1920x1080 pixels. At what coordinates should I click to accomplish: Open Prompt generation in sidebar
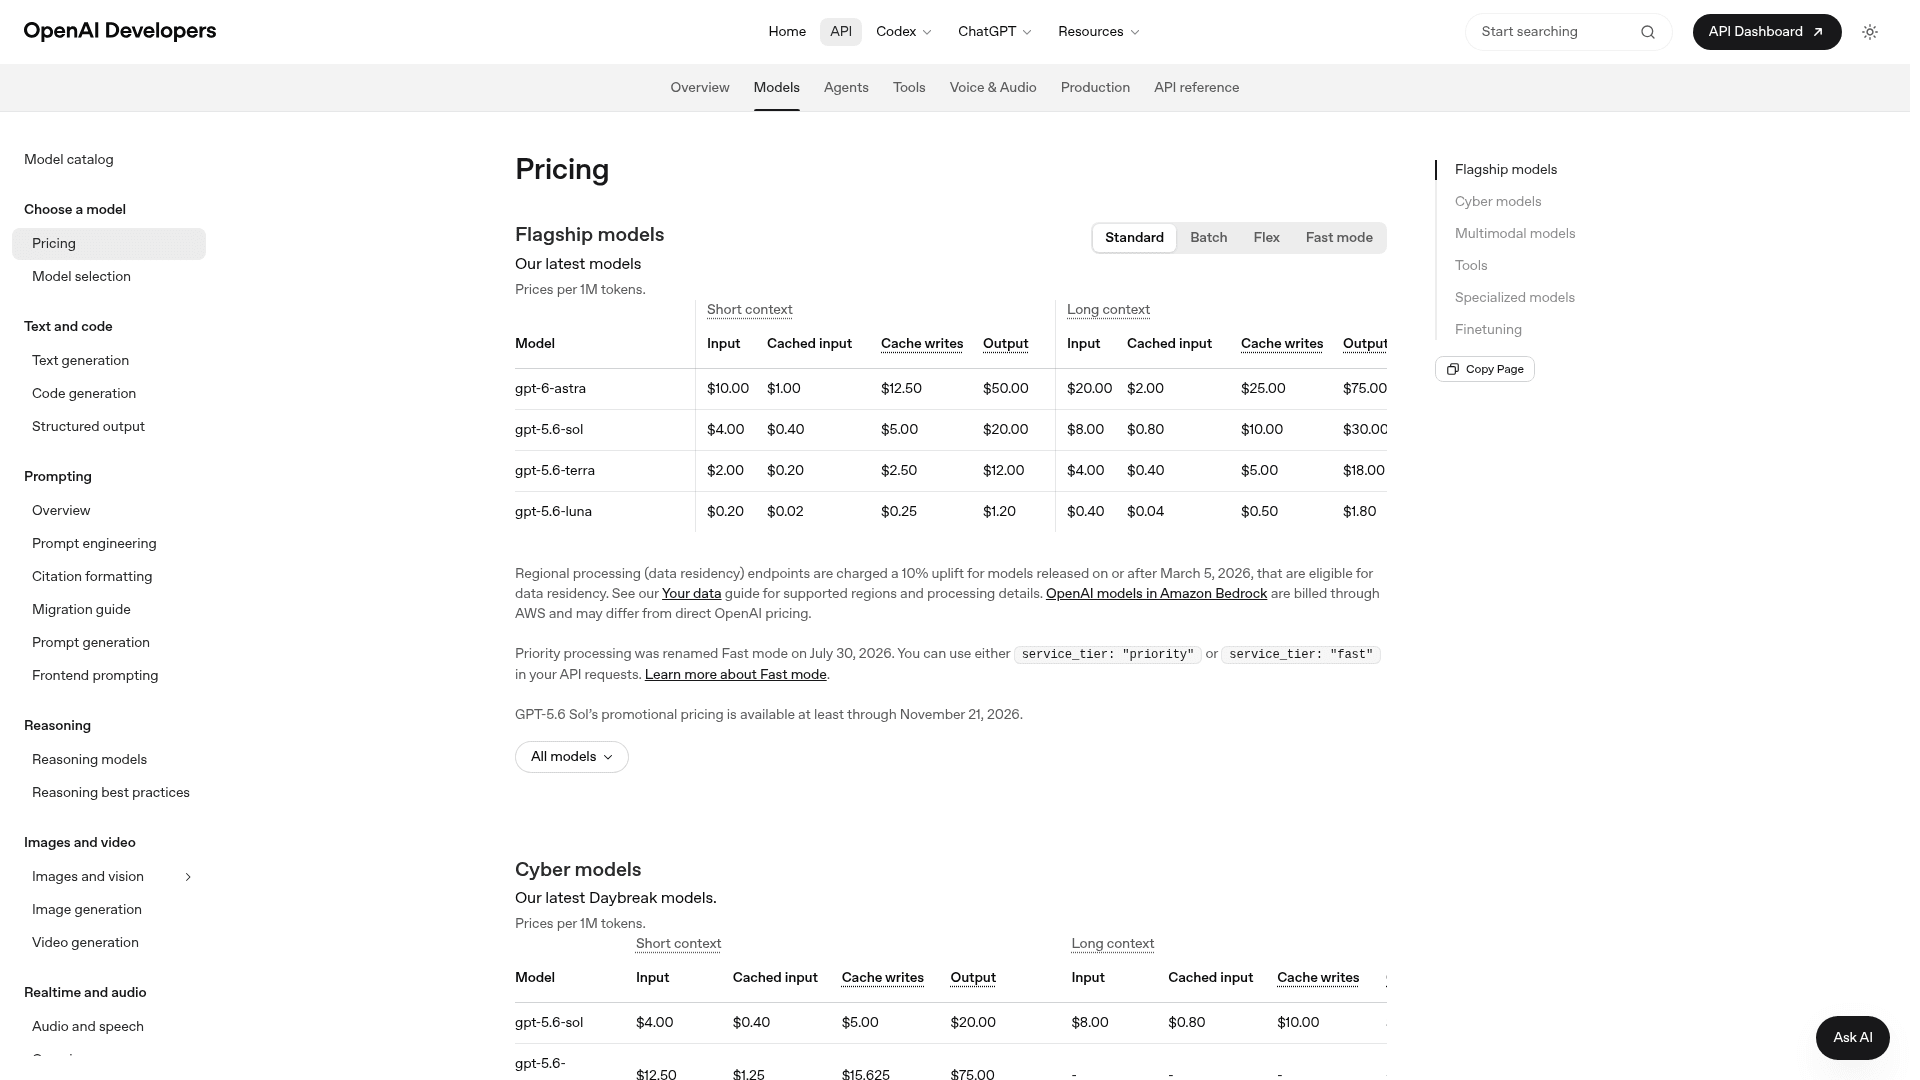[x=91, y=643]
